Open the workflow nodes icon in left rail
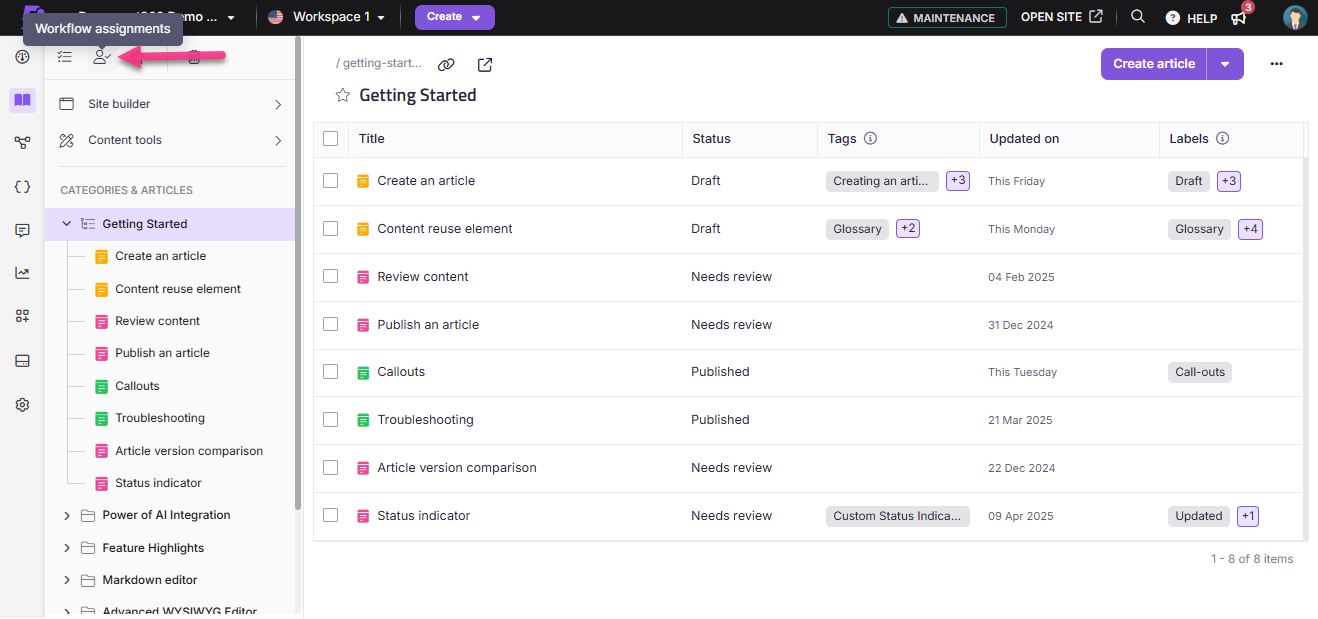This screenshot has width=1318, height=619. (22, 143)
